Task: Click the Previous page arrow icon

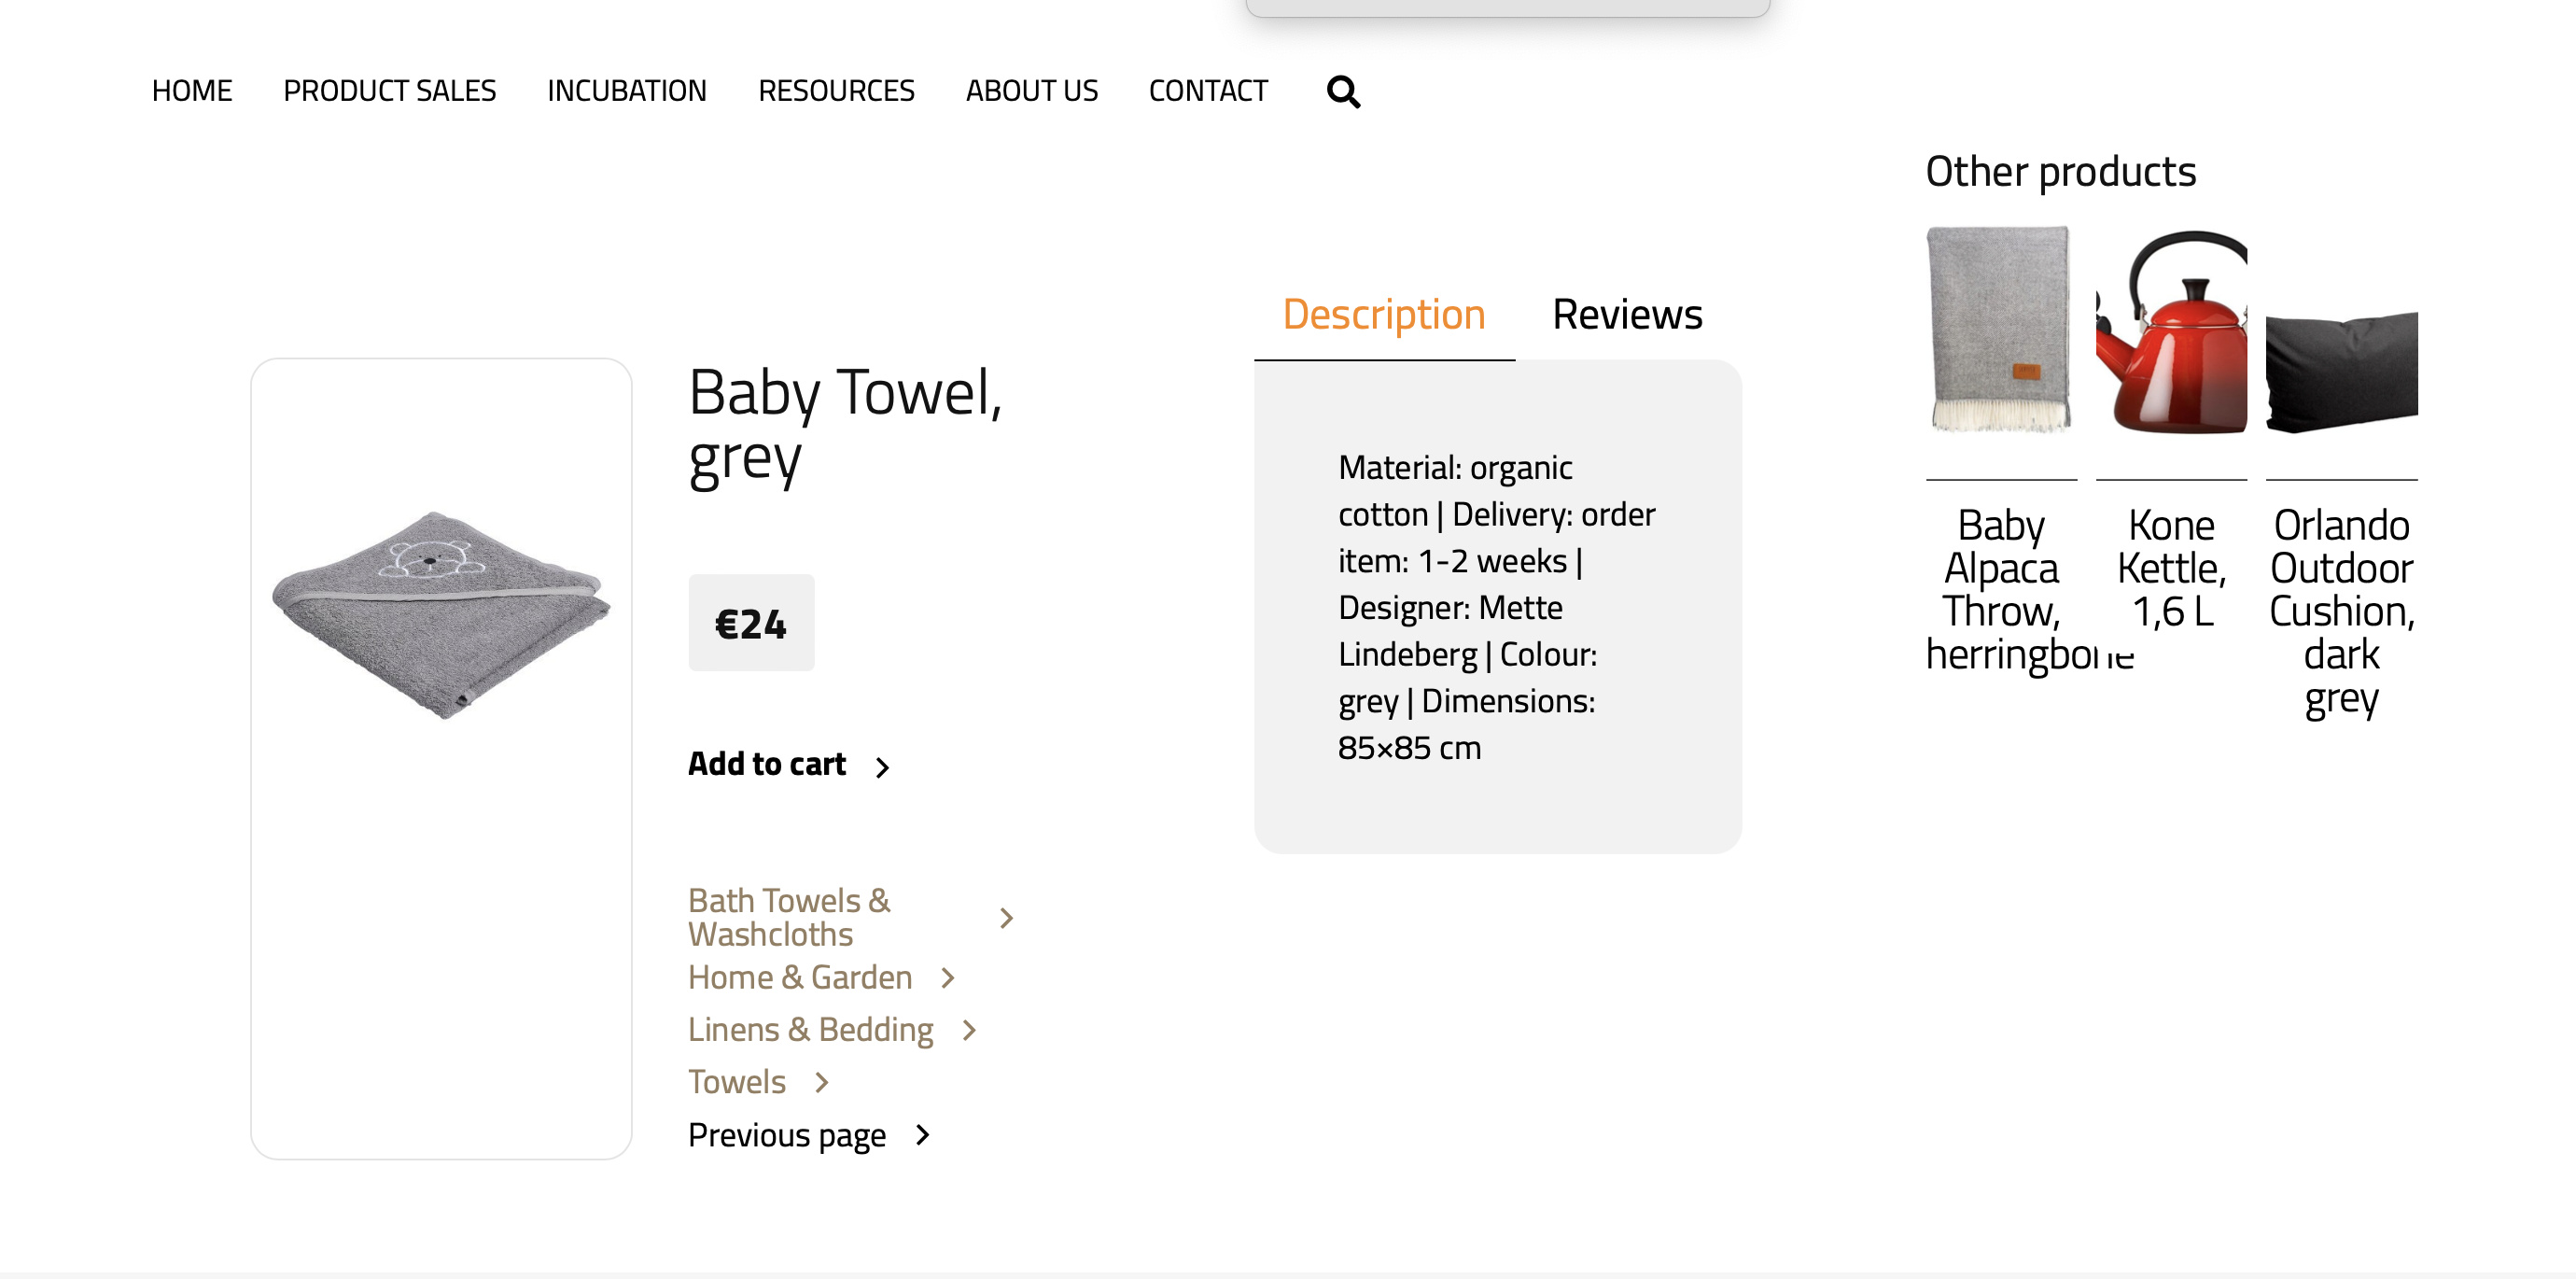Action: click(923, 1135)
